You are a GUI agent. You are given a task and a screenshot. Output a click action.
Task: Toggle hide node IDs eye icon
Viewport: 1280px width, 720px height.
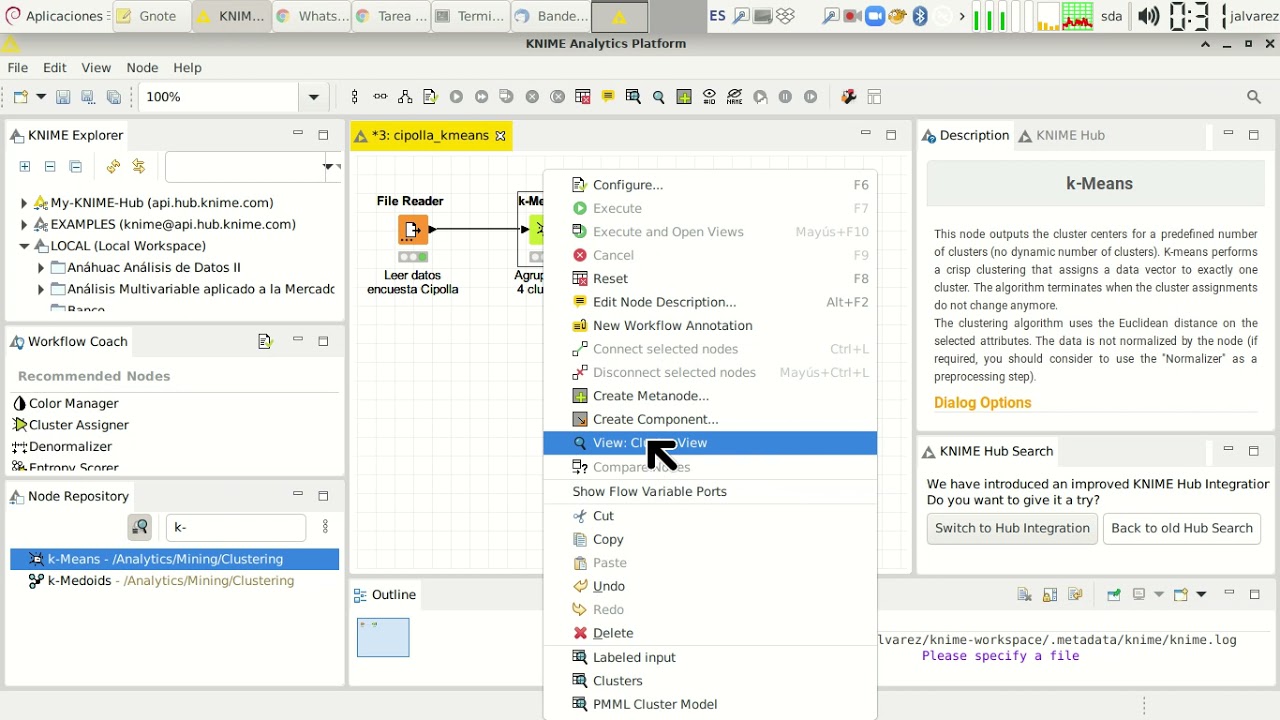[709, 97]
